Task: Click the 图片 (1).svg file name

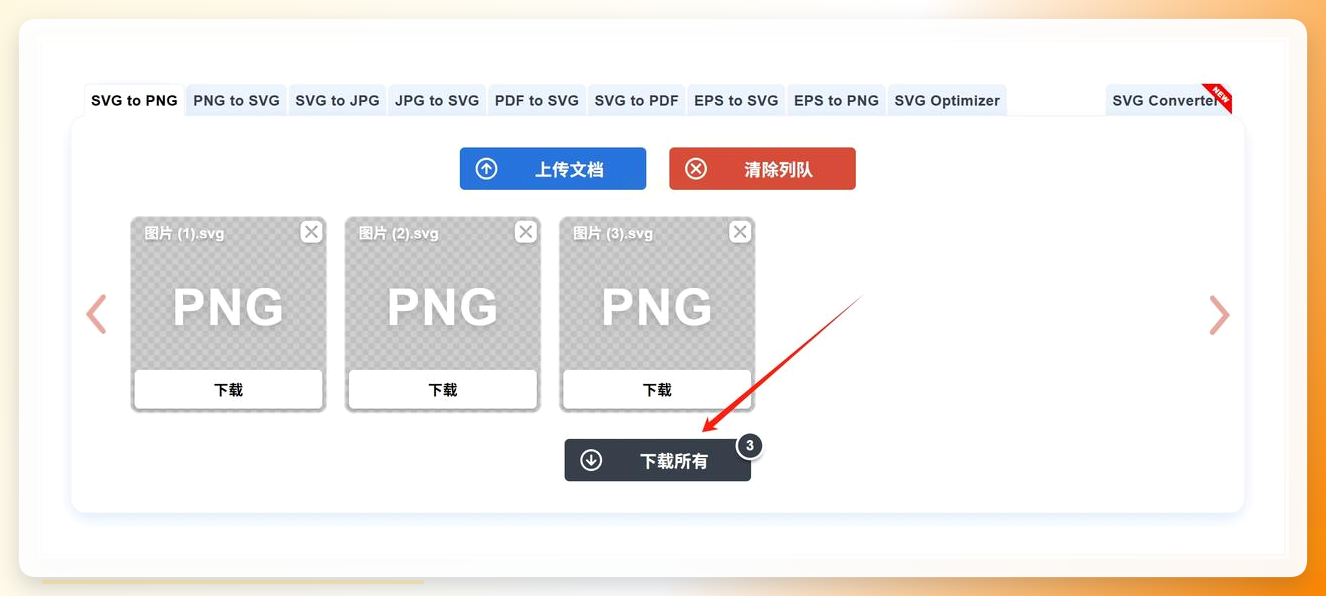Action: (x=184, y=233)
